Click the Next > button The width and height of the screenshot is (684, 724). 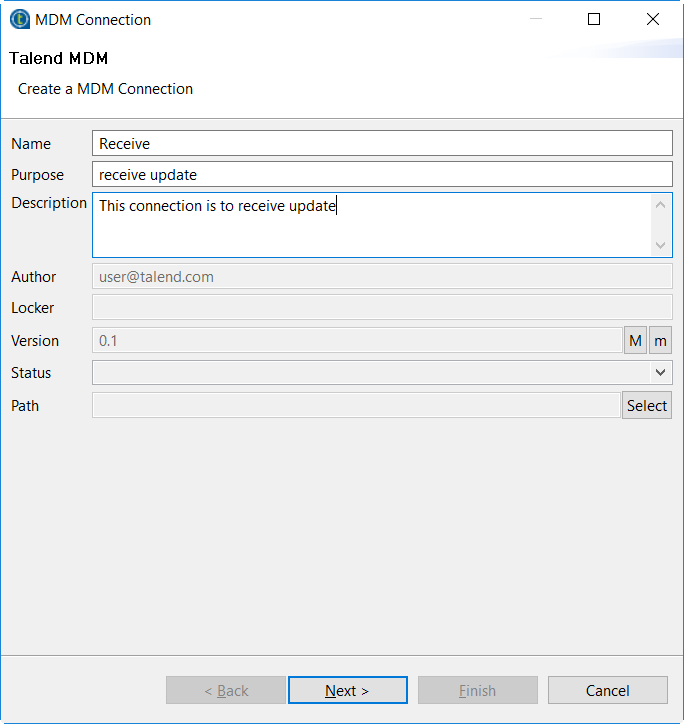(347, 690)
